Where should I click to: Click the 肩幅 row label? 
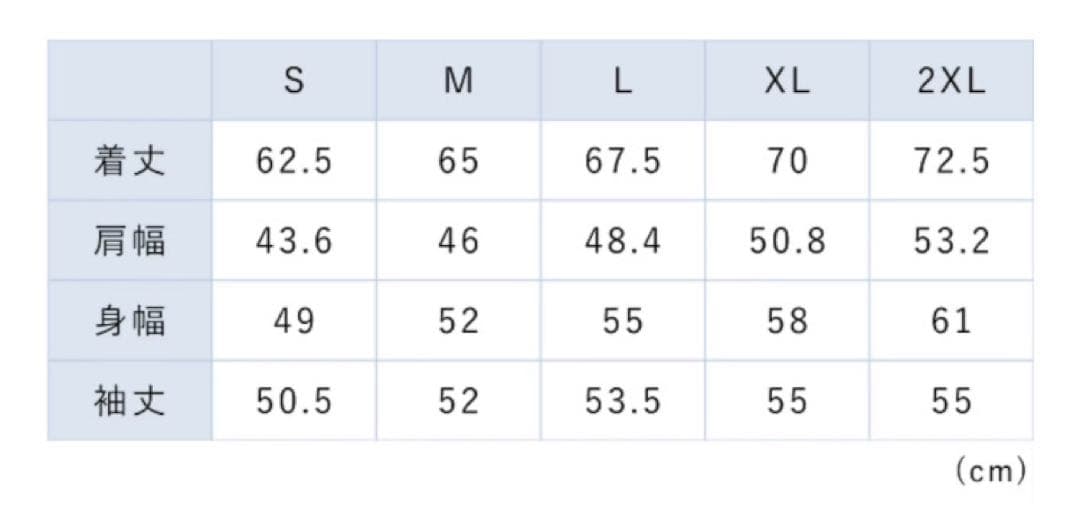tap(129, 241)
